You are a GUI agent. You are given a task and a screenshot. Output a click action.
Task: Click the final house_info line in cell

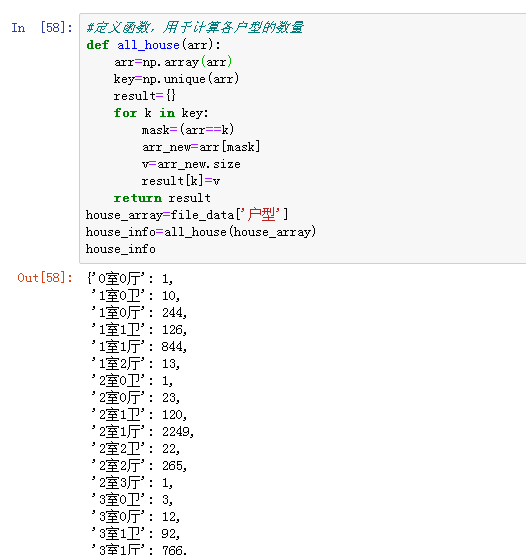(x=121, y=249)
